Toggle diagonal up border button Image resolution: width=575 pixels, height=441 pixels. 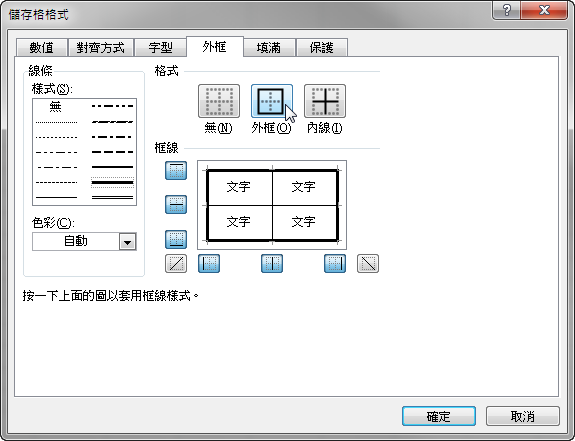click(x=176, y=264)
